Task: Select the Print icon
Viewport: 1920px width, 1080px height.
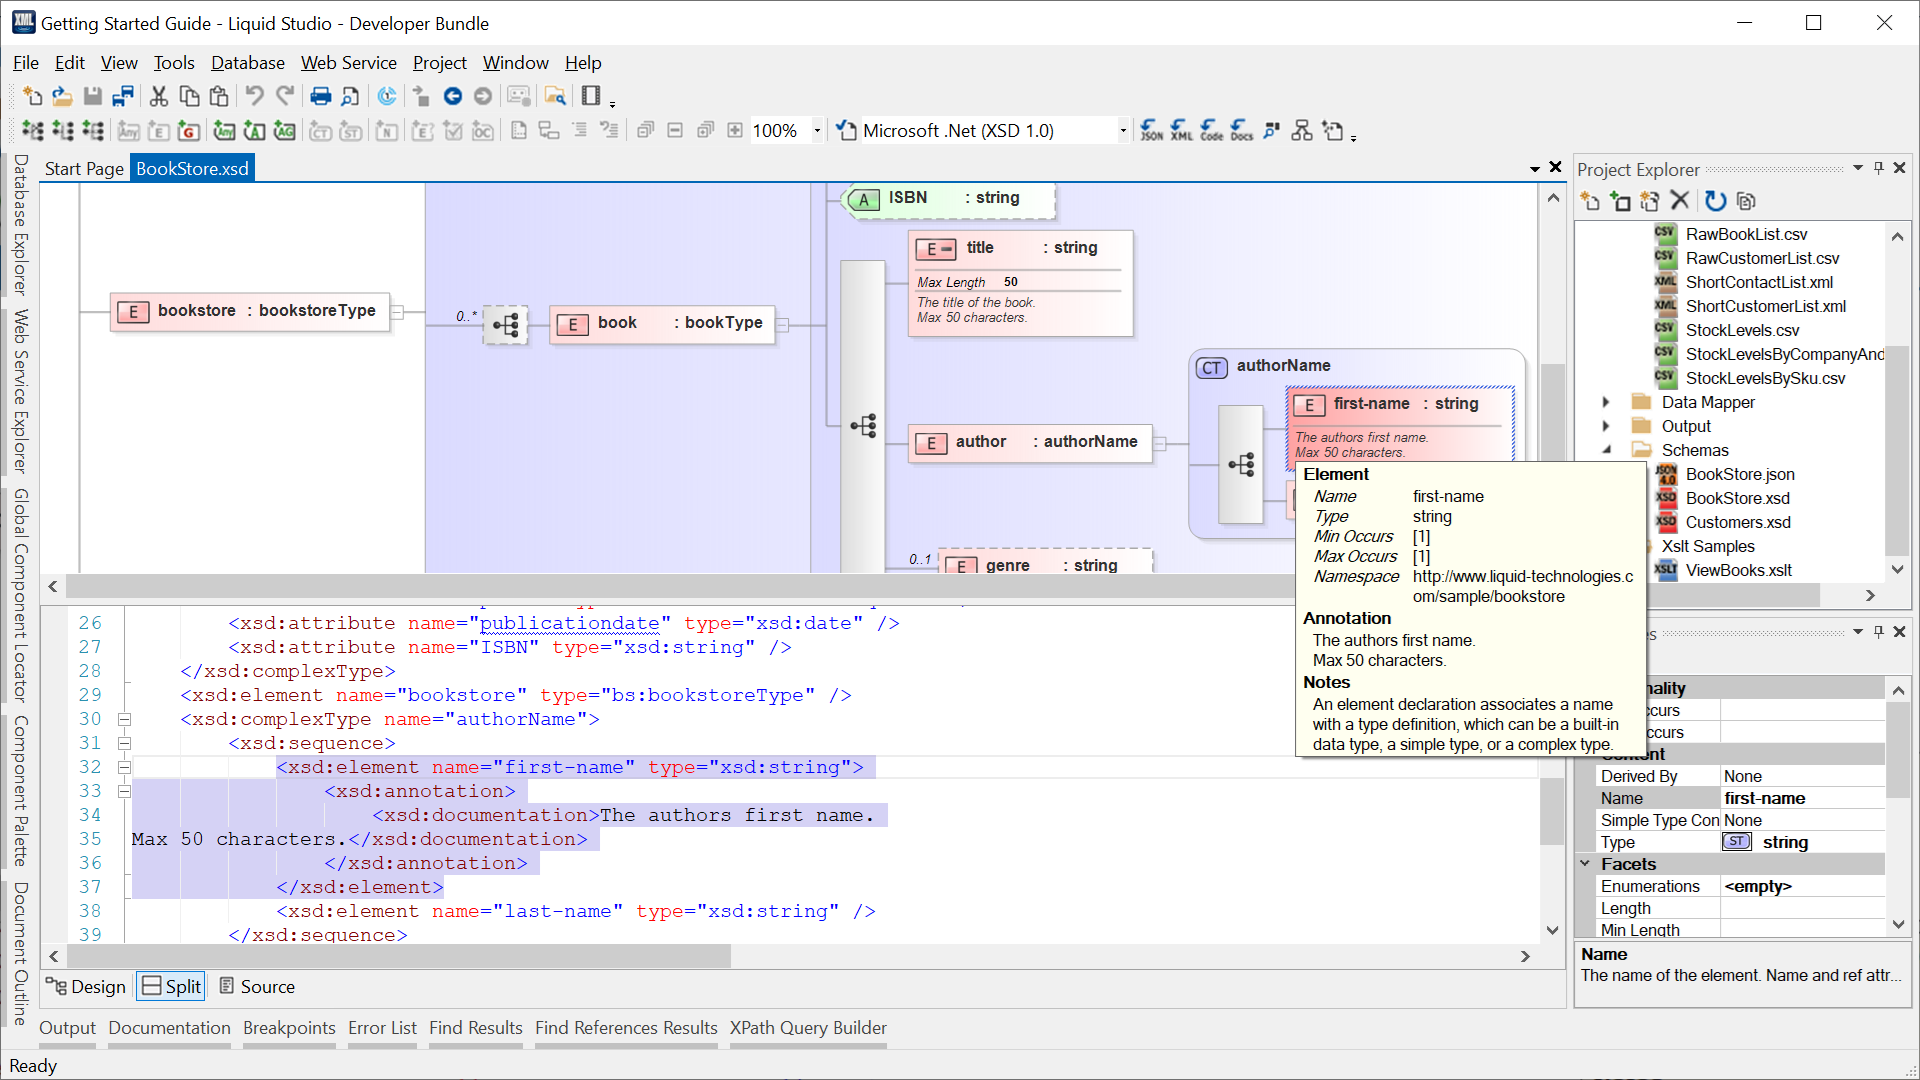Action: (x=320, y=96)
